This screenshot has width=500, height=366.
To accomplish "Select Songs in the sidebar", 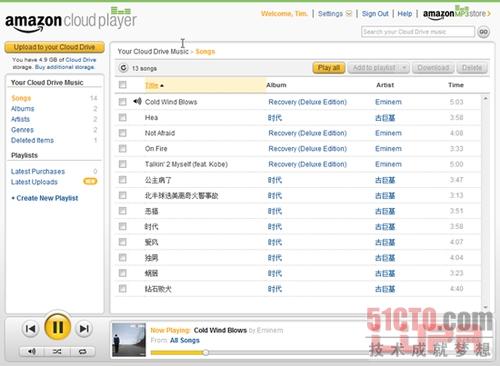I will (x=21, y=98).
